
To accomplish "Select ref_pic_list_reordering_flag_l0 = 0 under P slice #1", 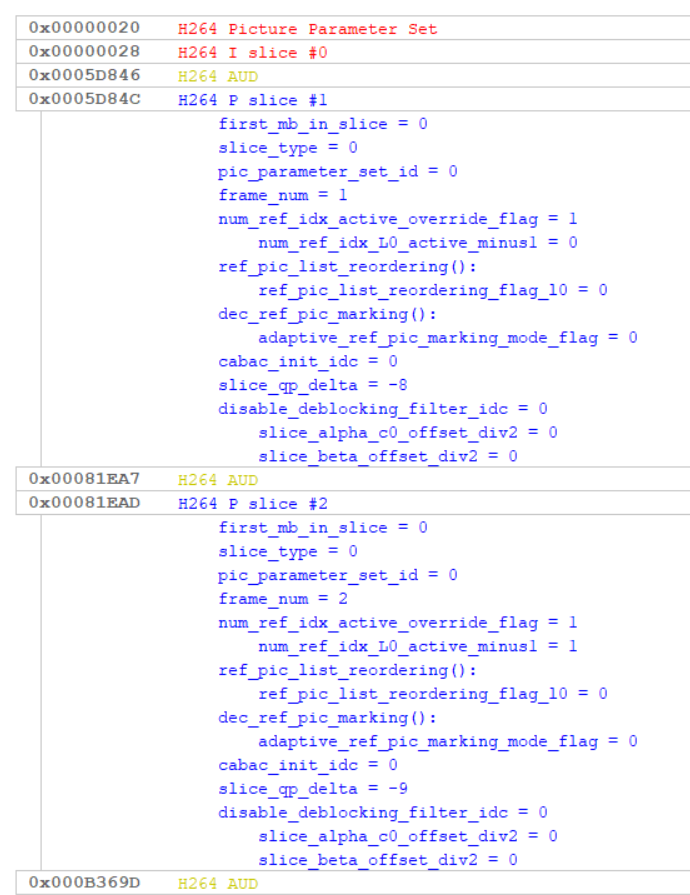I will click(433, 290).
